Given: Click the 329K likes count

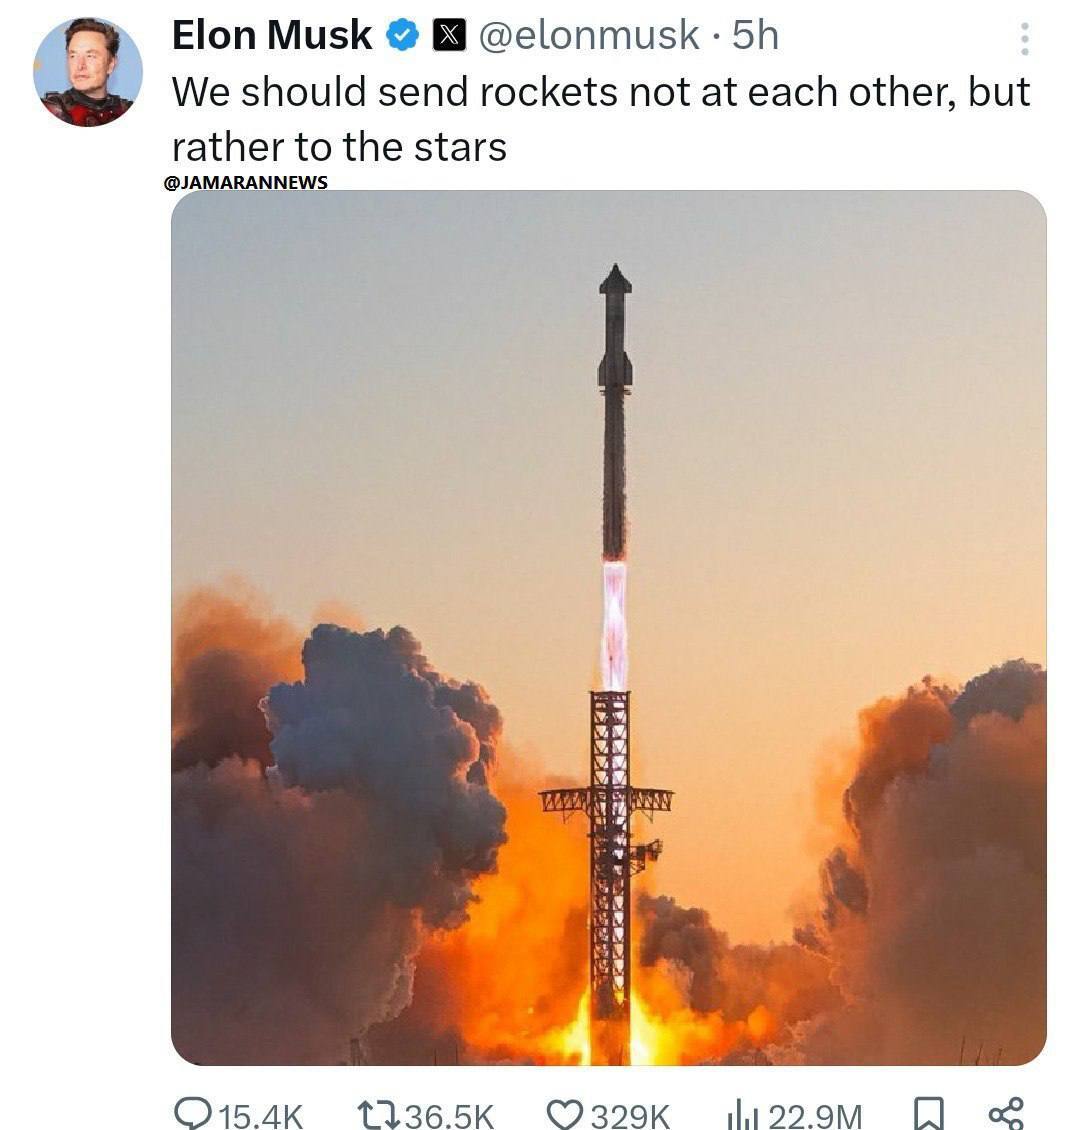Looking at the screenshot, I should (x=630, y=1115).
